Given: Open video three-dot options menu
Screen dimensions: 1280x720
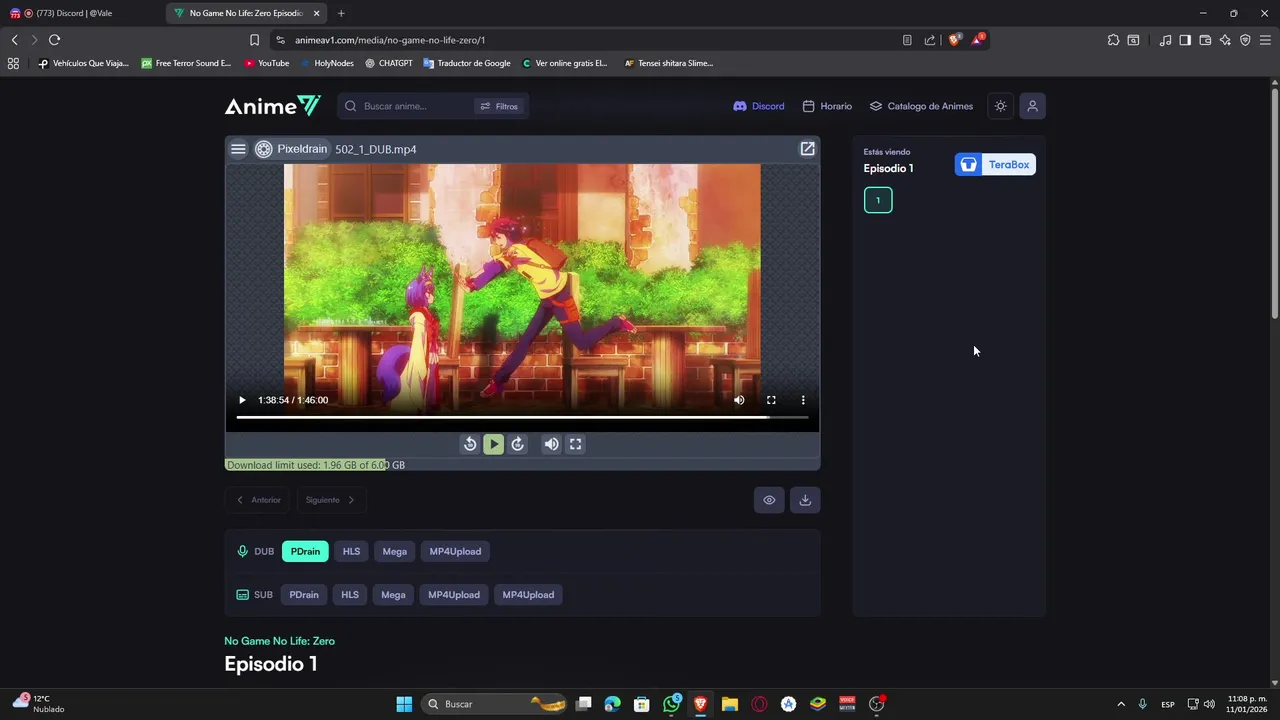Looking at the screenshot, I should point(803,400).
